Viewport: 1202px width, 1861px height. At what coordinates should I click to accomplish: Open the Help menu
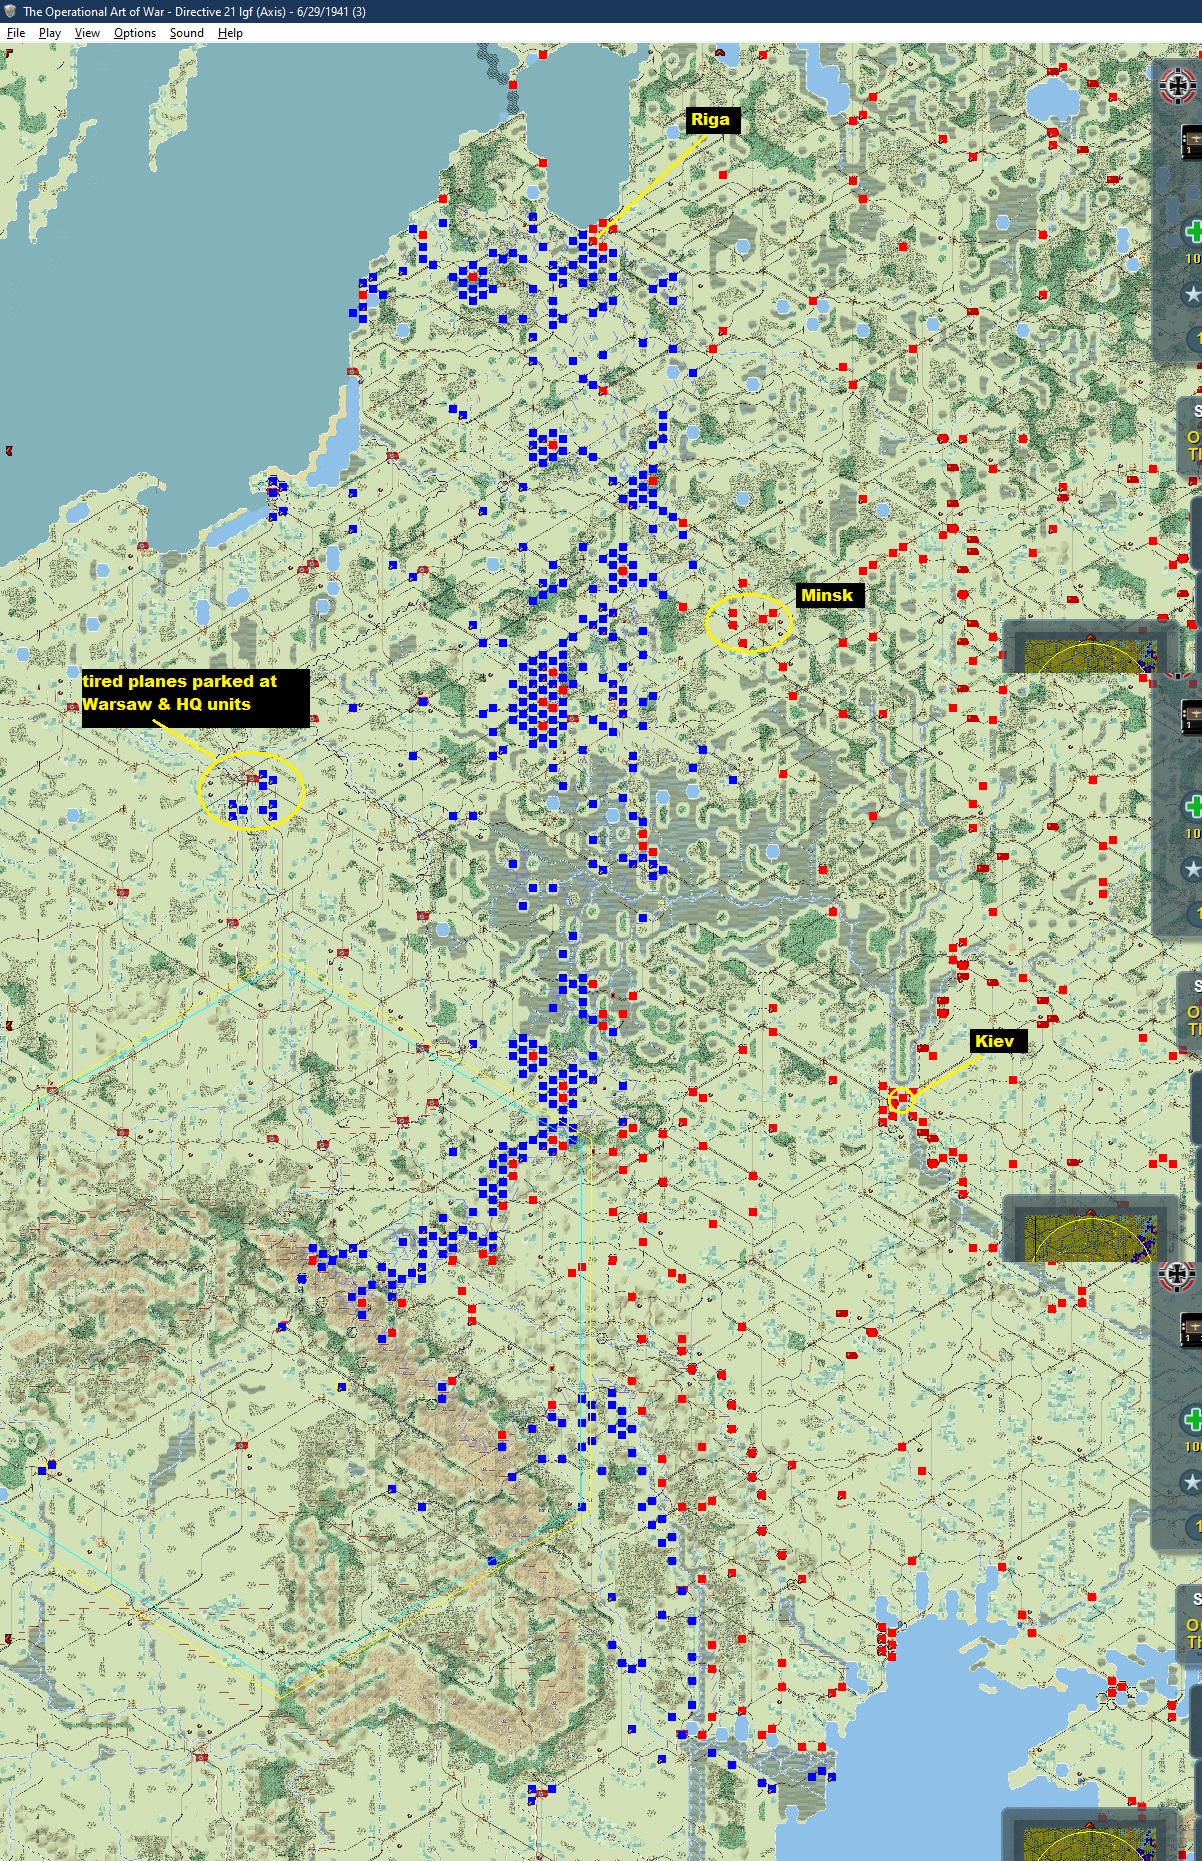coord(230,33)
